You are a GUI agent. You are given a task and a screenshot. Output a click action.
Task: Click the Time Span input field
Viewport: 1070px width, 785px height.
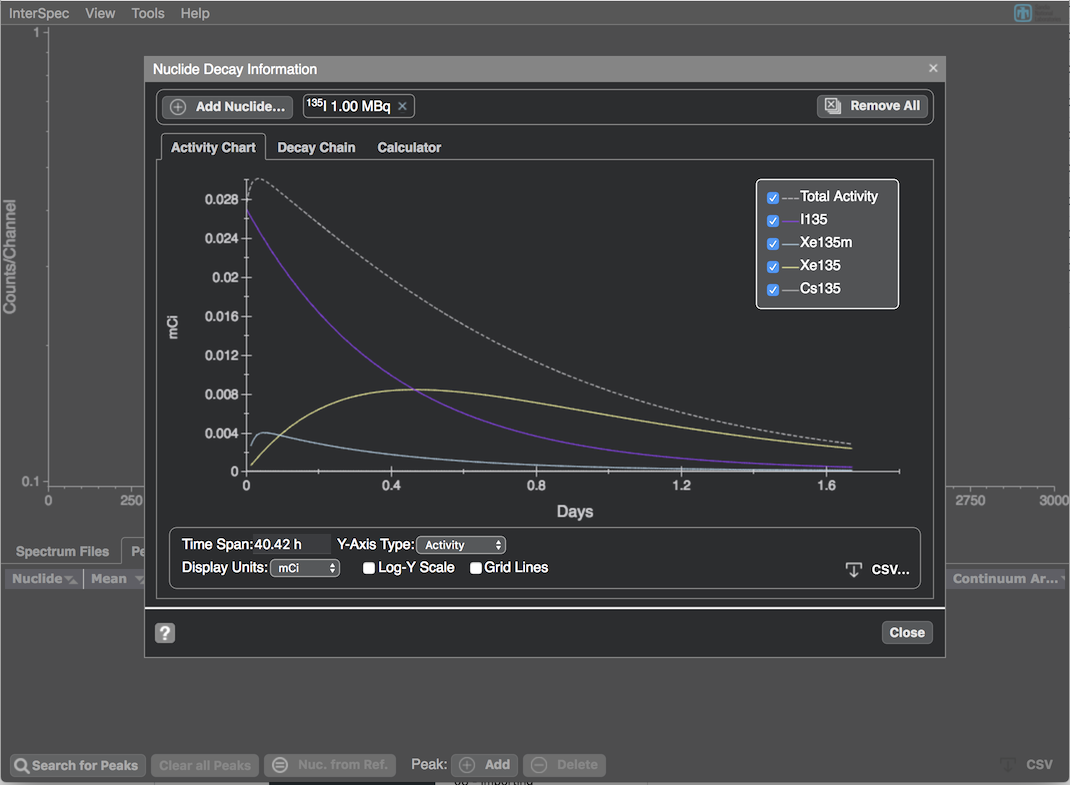290,545
